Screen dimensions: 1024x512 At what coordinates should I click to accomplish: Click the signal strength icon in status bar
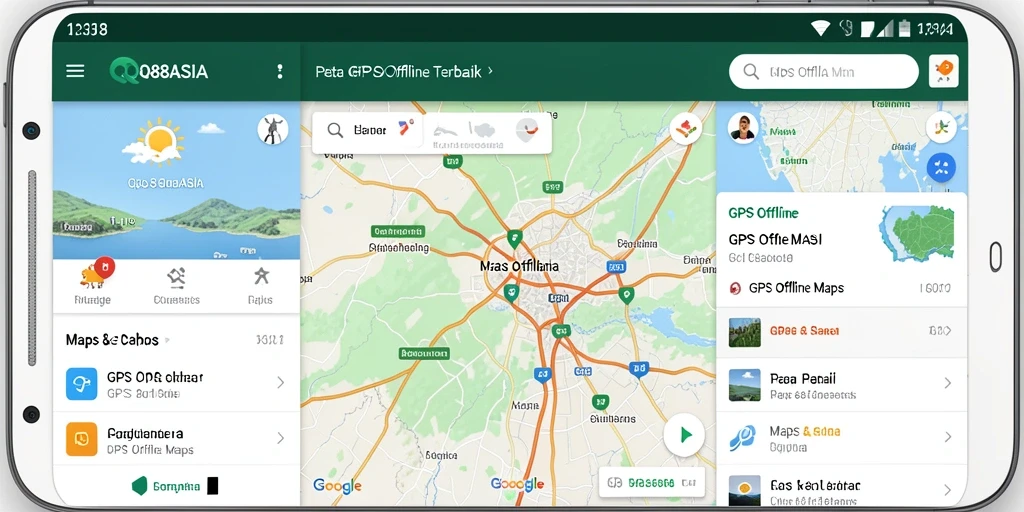tap(885, 28)
